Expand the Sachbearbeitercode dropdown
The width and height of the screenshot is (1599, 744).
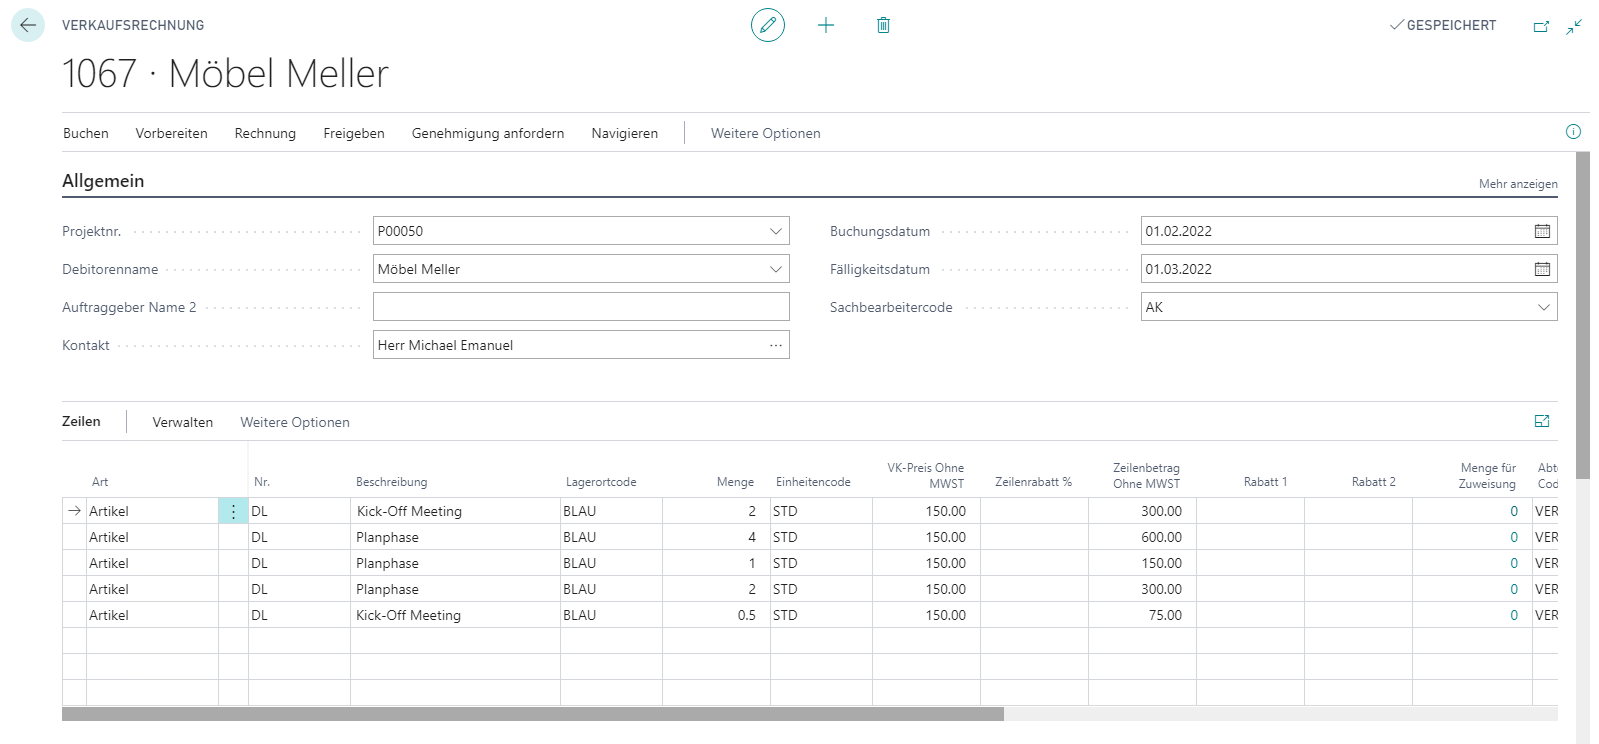(1543, 307)
